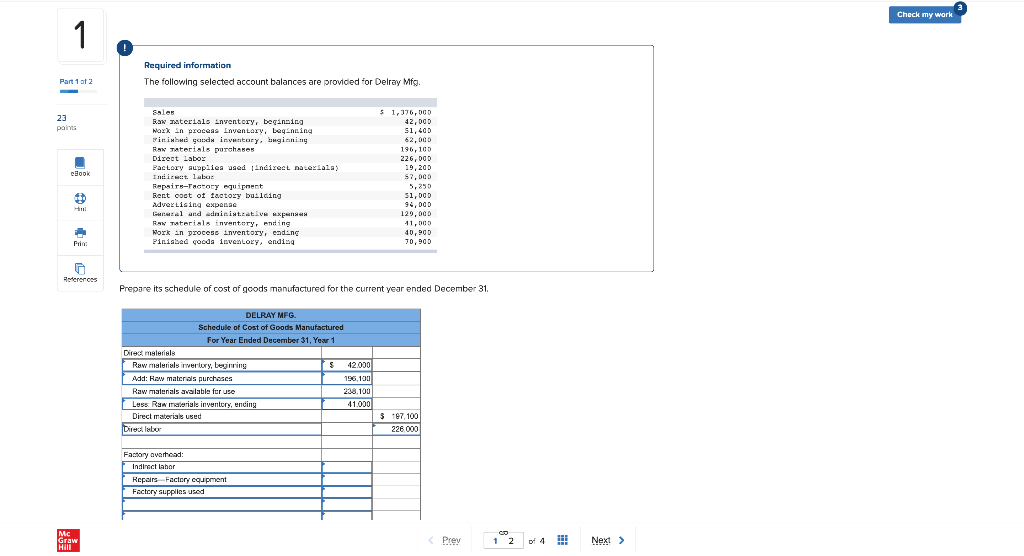Click the 42,000 beginning inventory amount cell
The image size is (1024, 556).
pyautogui.click(x=347, y=365)
